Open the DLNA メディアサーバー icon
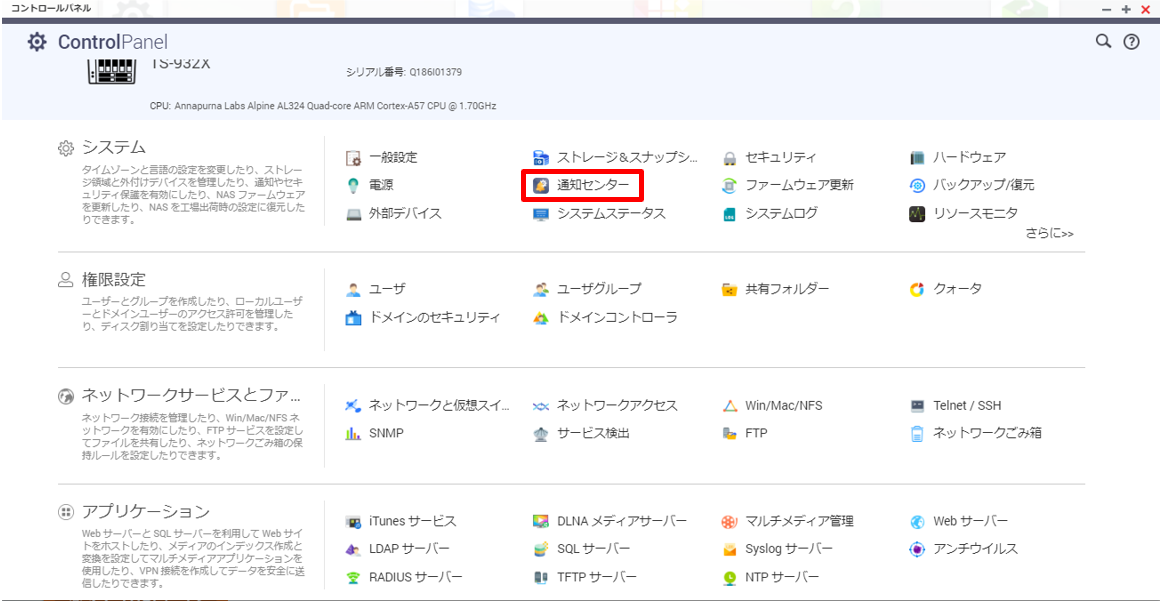 coord(541,522)
